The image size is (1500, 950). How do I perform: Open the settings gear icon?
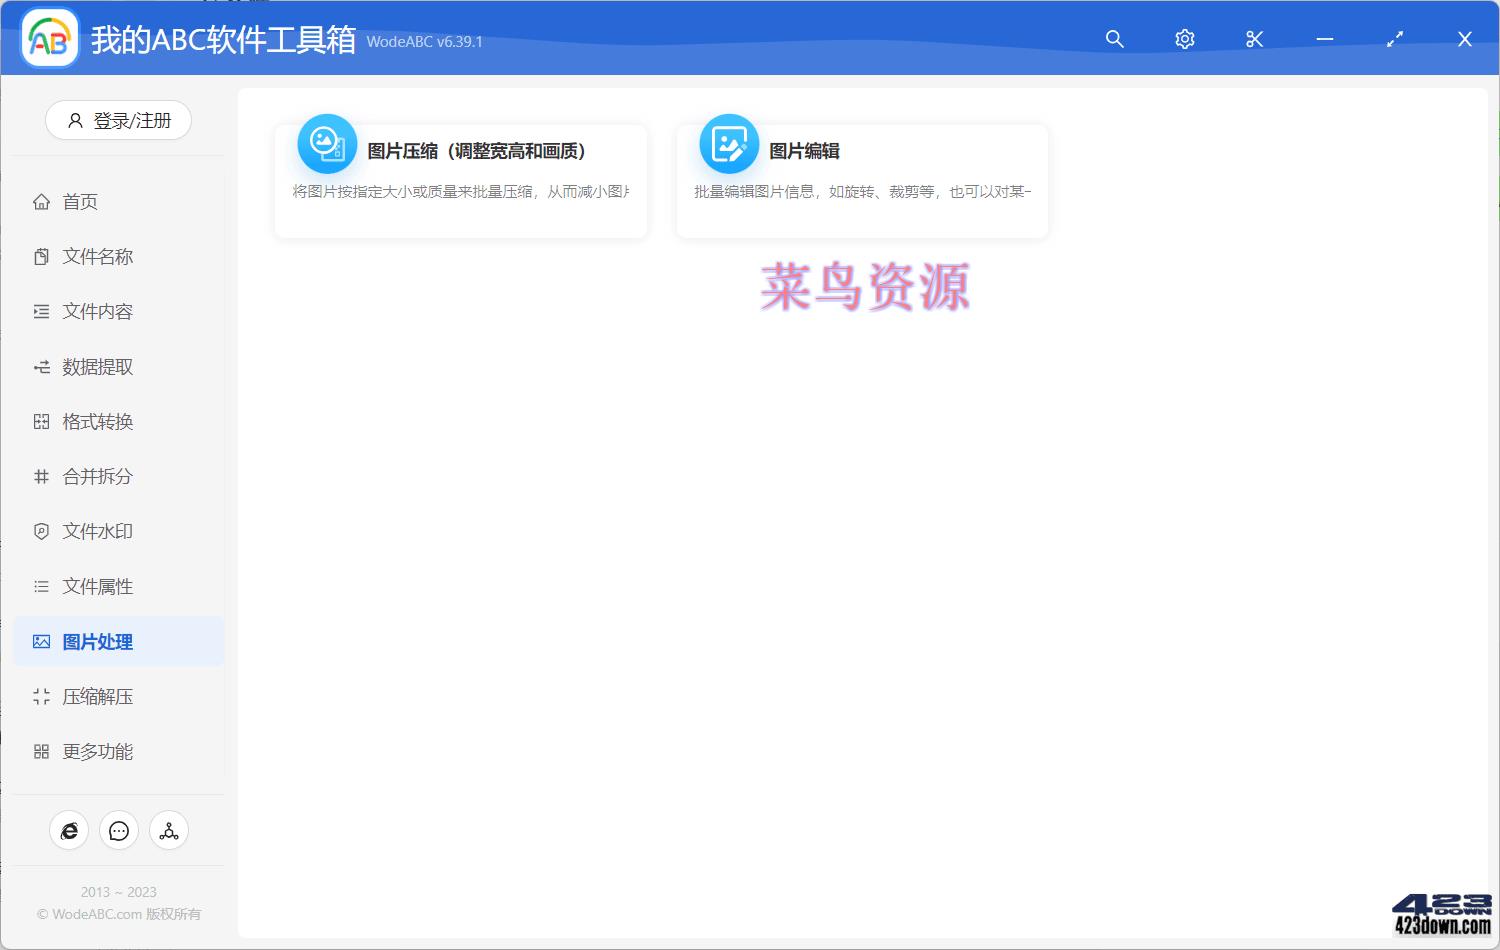coord(1184,39)
